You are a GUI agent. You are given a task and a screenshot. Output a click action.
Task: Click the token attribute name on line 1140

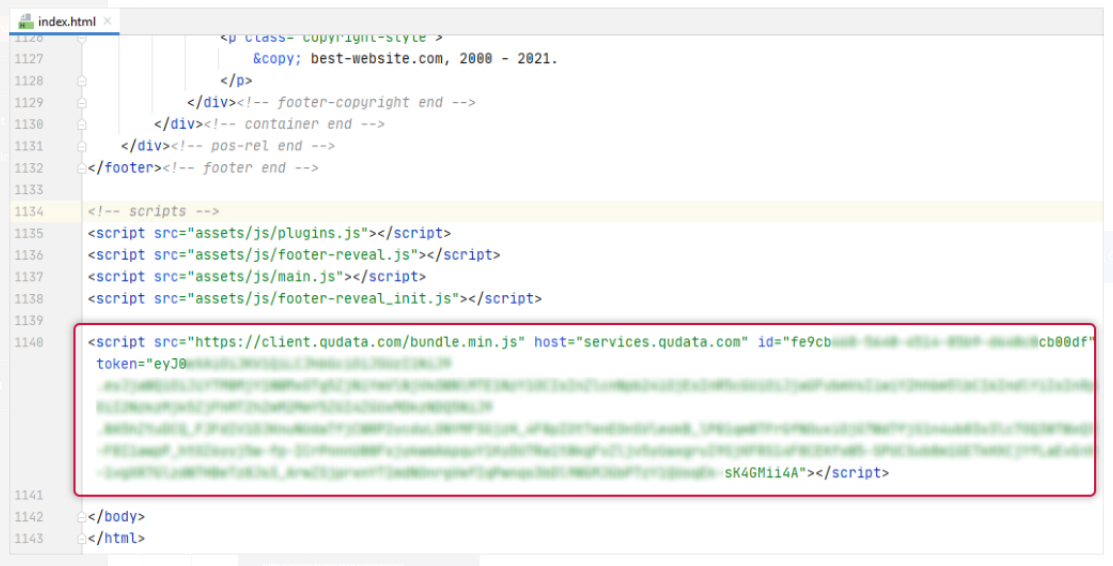coord(116,364)
